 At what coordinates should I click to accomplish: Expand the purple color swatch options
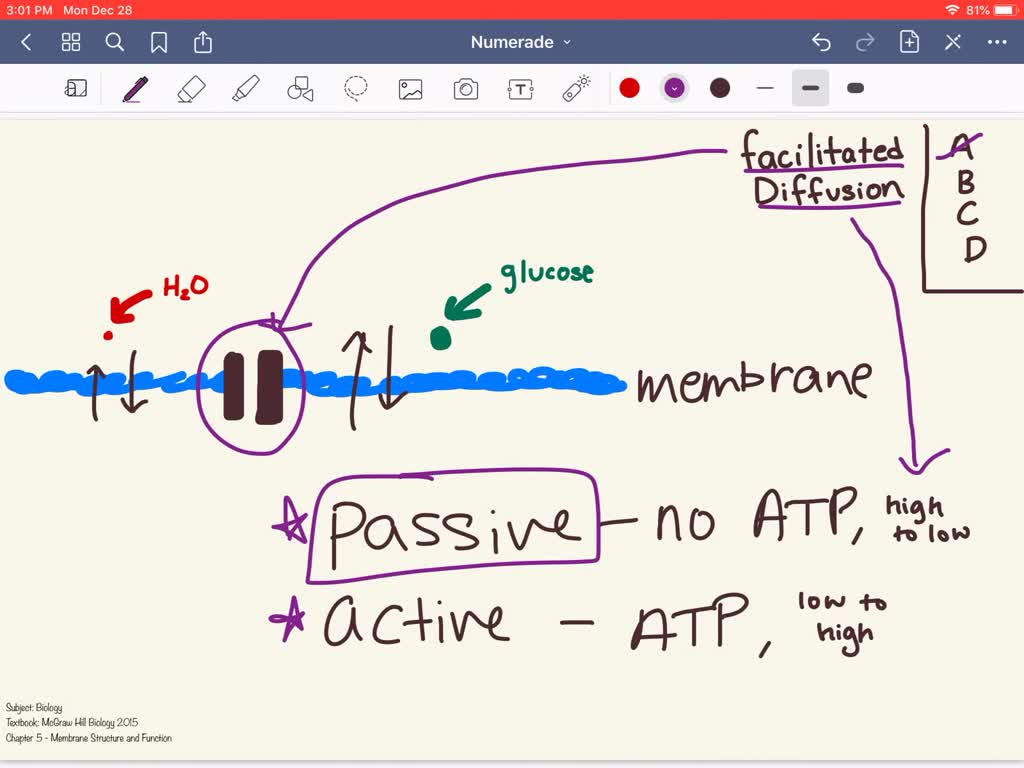click(675, 88)
